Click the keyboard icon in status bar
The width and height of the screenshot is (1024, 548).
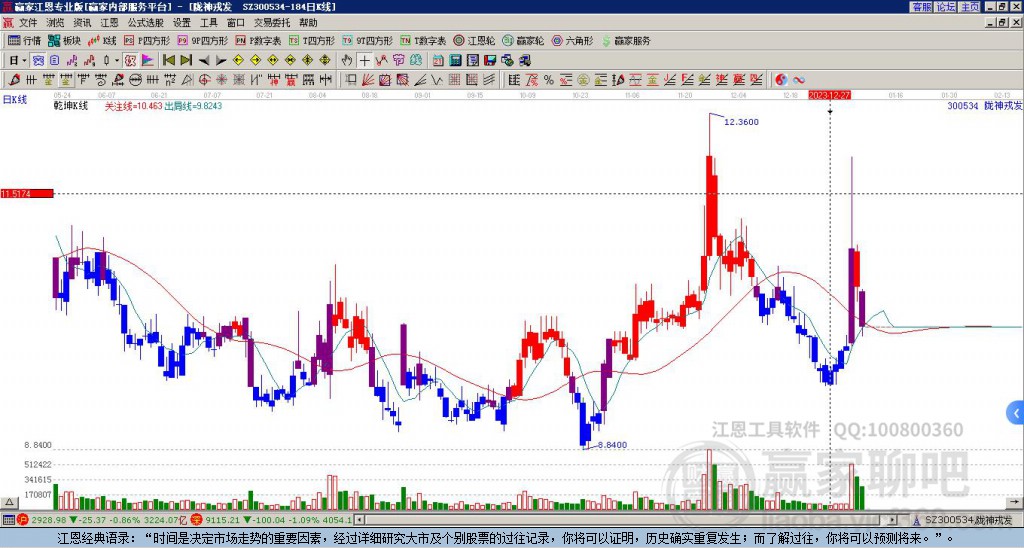[7, 520]
